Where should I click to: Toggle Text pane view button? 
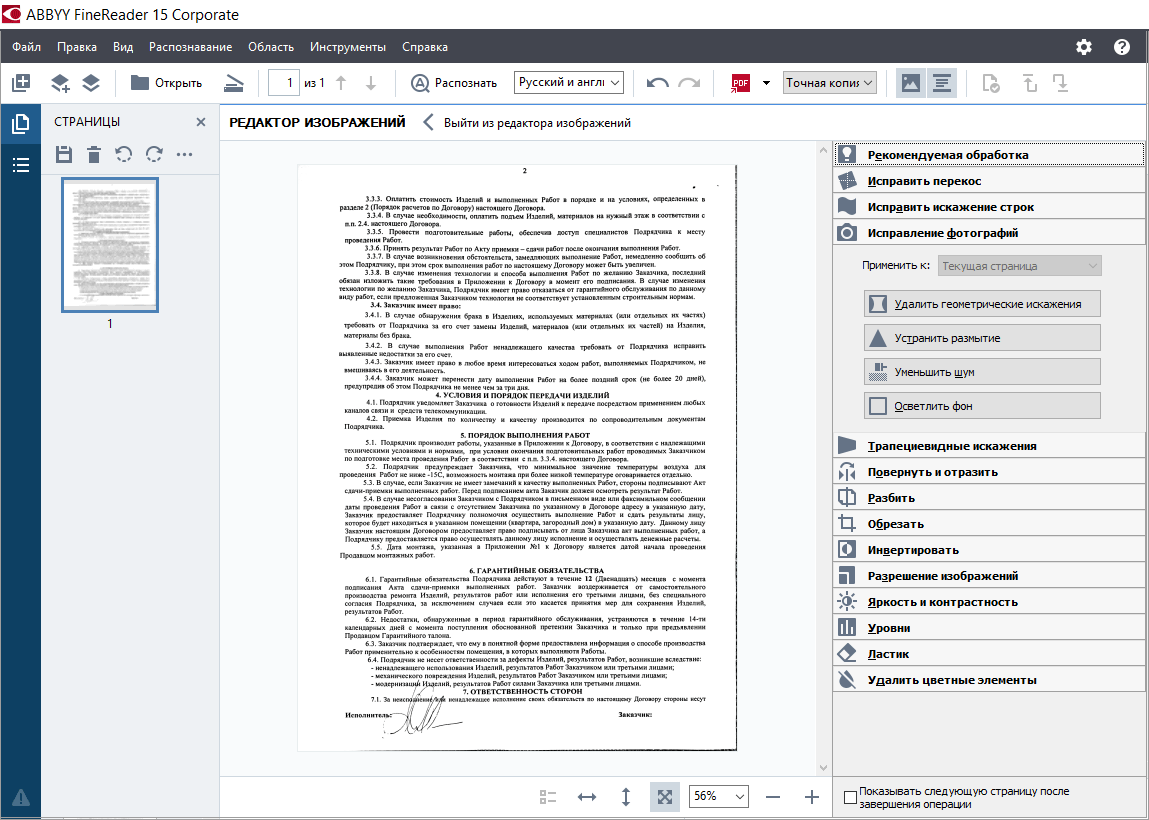[942, 83]
